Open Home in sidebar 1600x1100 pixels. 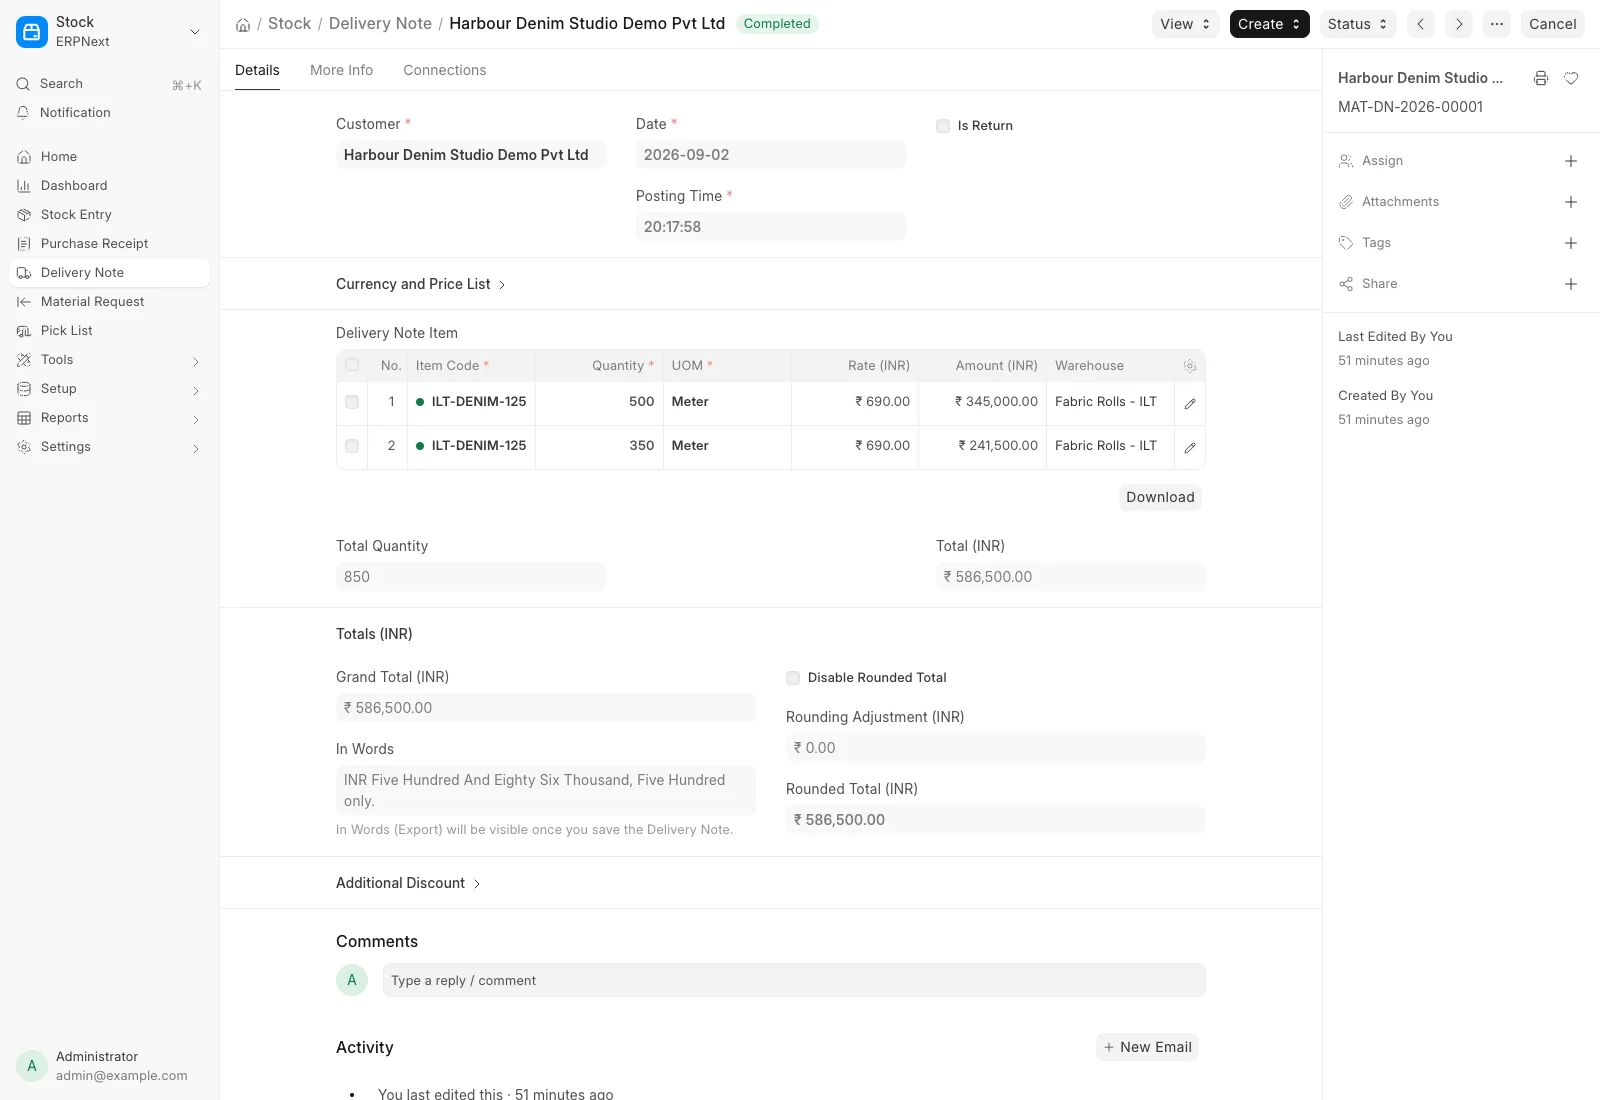(109, 157)
